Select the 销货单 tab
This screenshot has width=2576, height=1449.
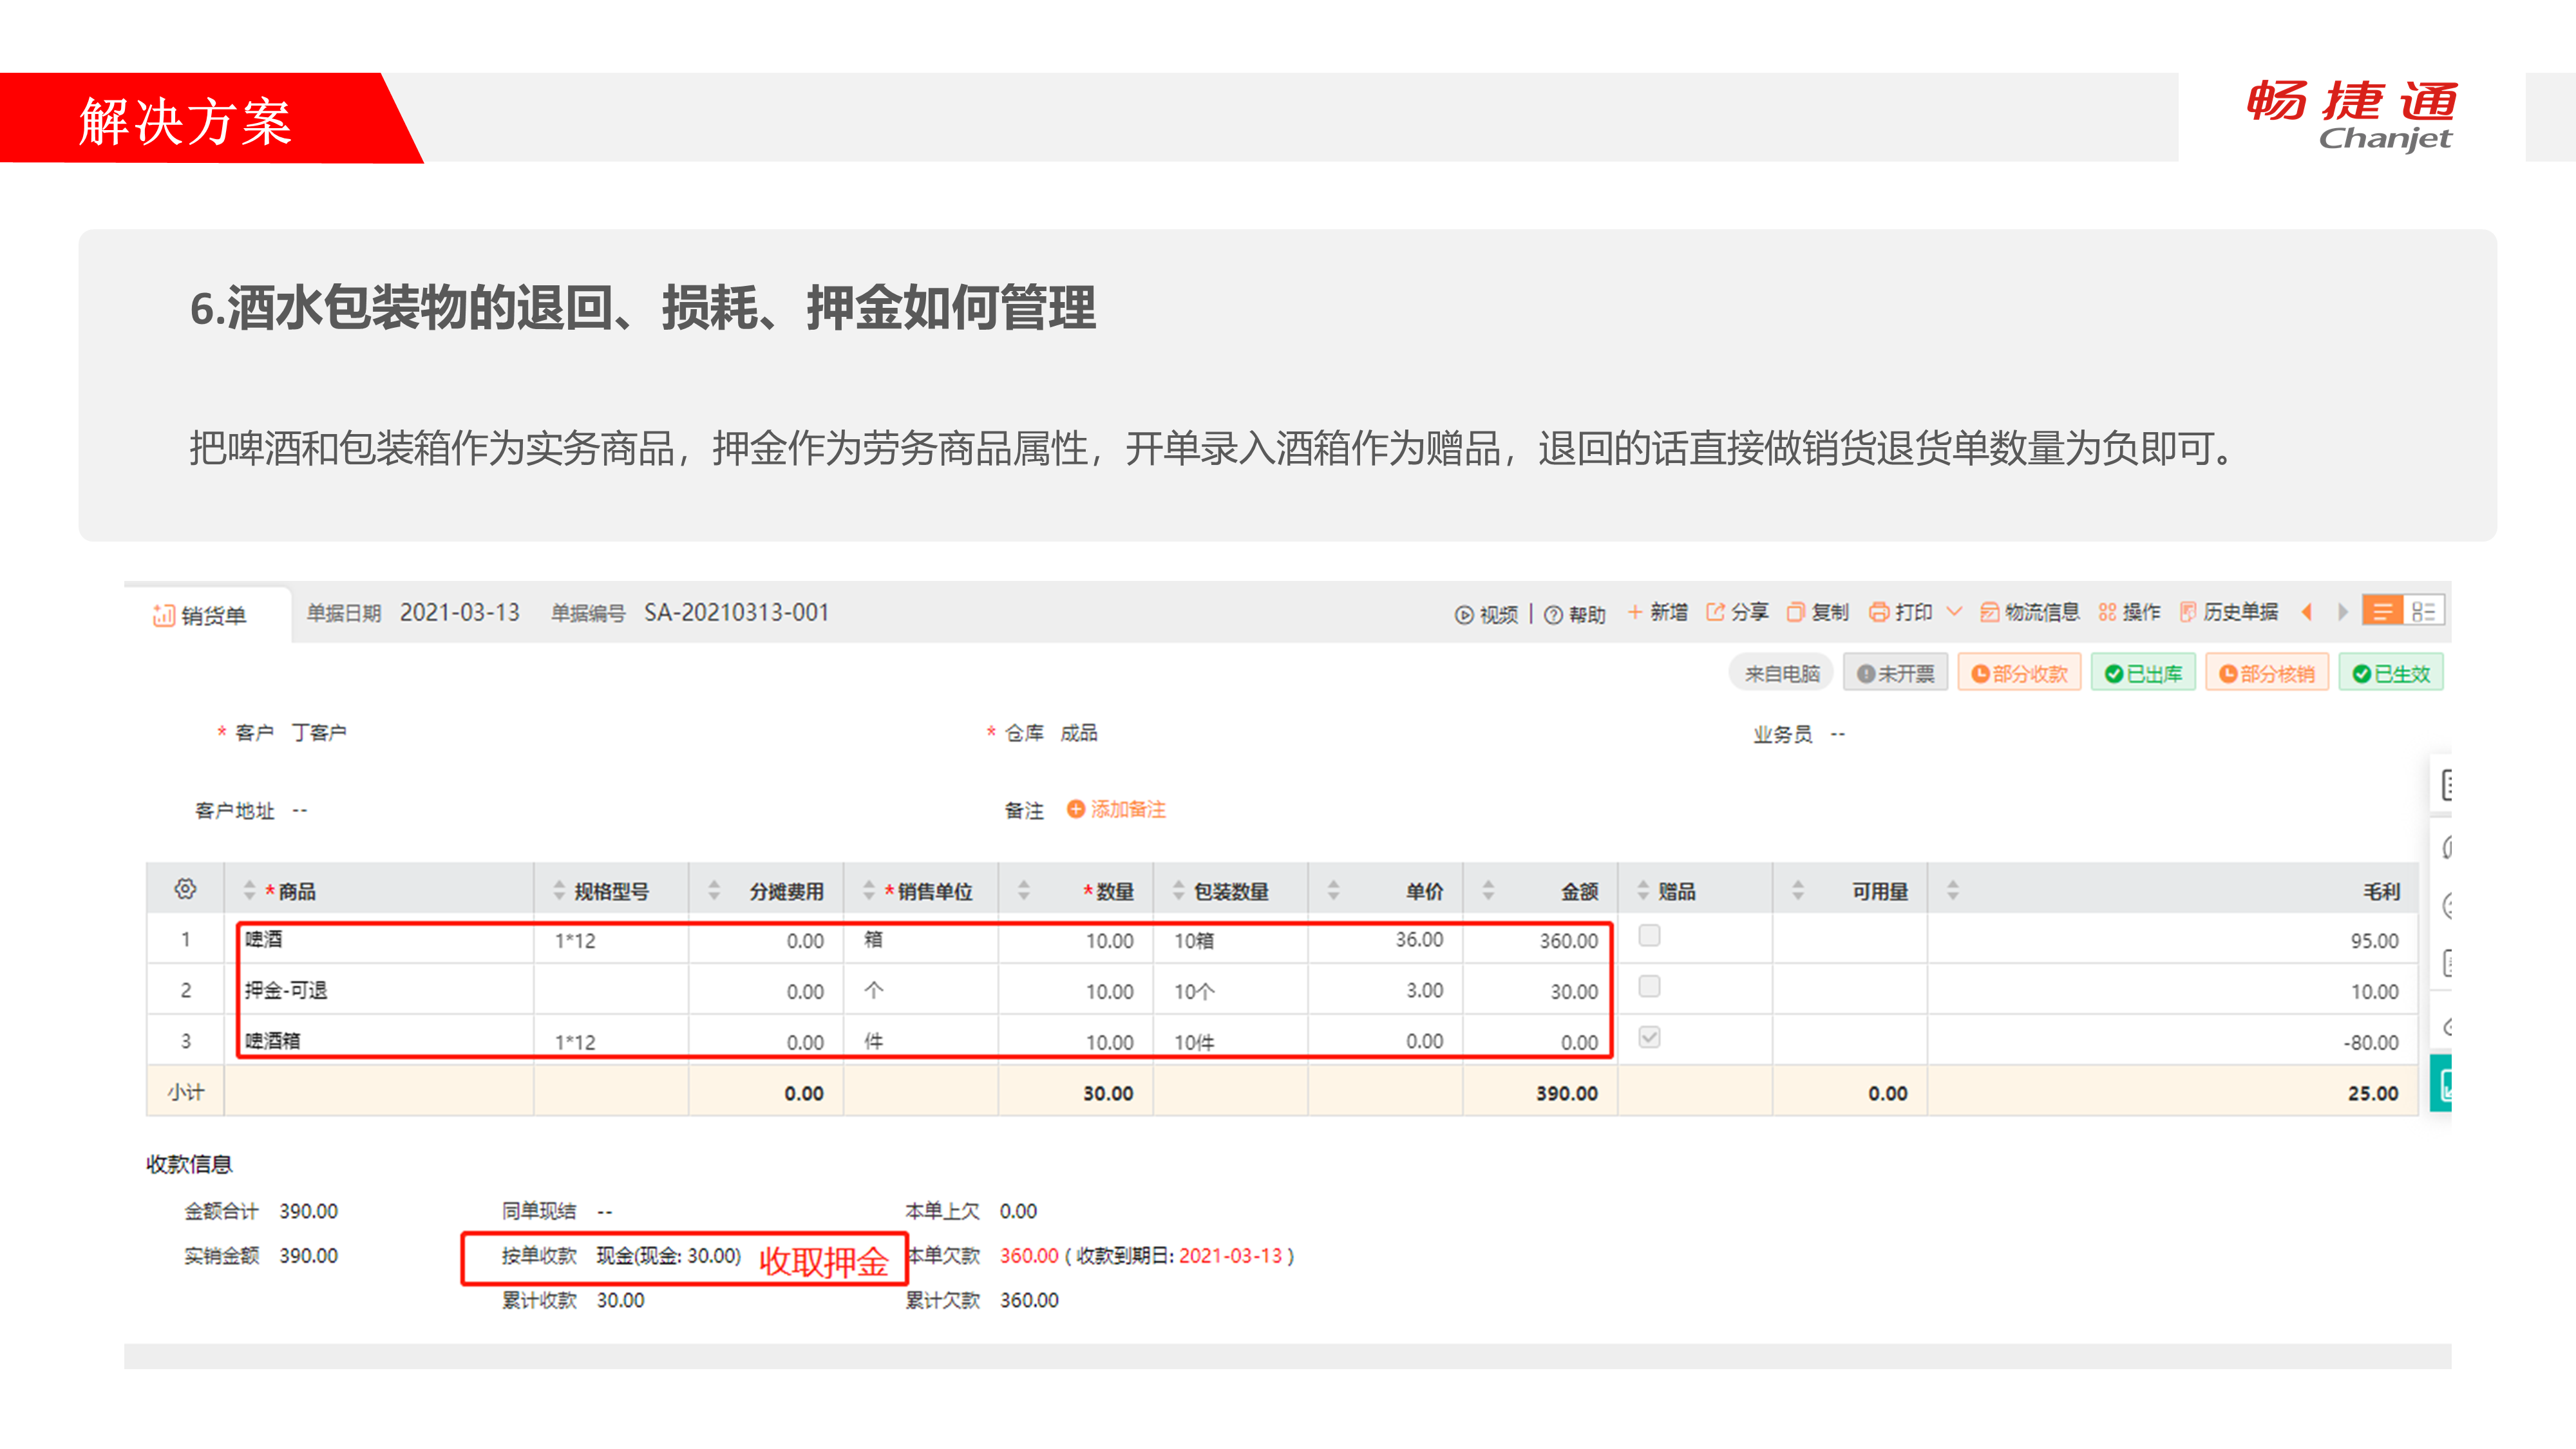pos(200,615)
